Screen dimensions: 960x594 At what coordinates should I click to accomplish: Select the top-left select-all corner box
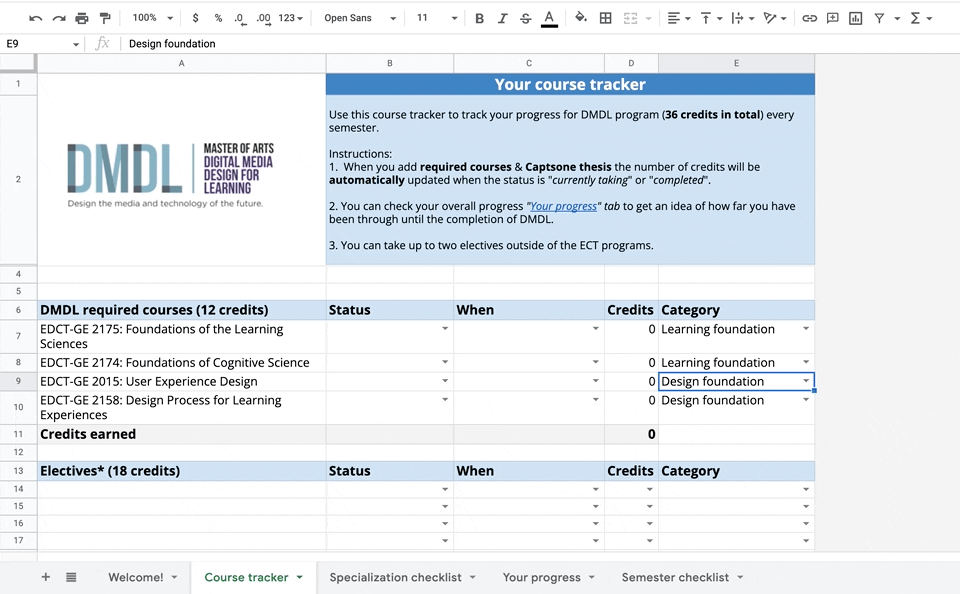(x=18, y=63)
